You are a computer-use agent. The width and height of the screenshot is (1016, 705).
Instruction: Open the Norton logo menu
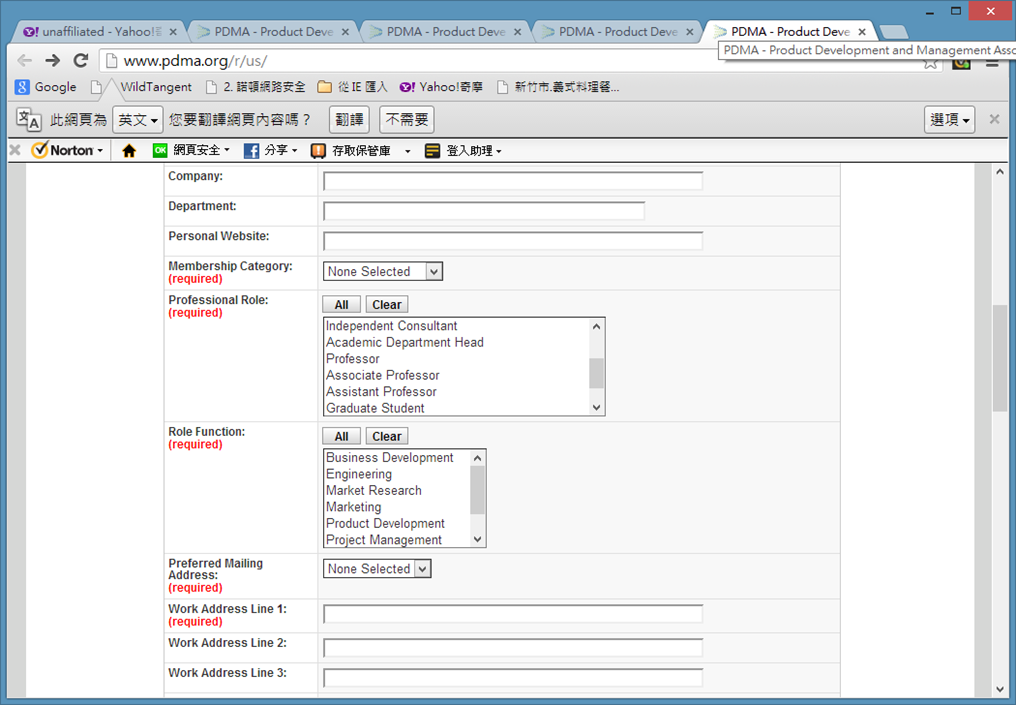(x=67, y=150)
